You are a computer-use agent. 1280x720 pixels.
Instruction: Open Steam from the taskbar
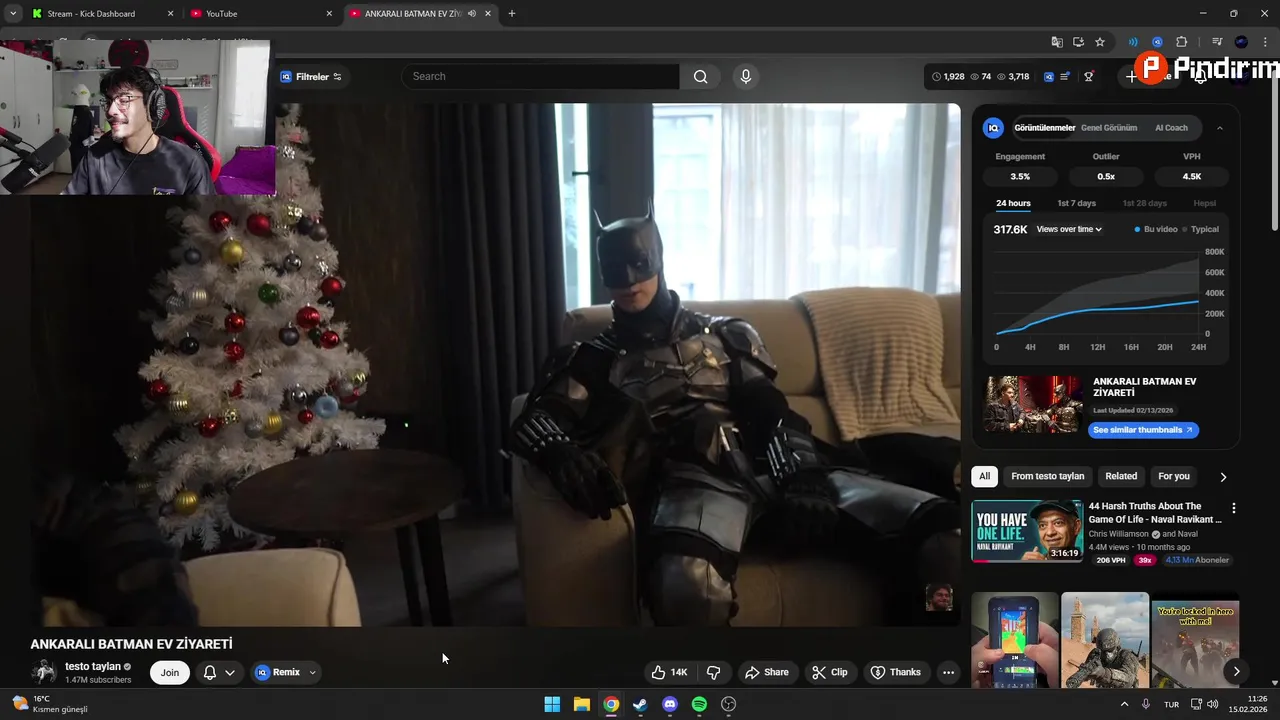coord(640,704)
